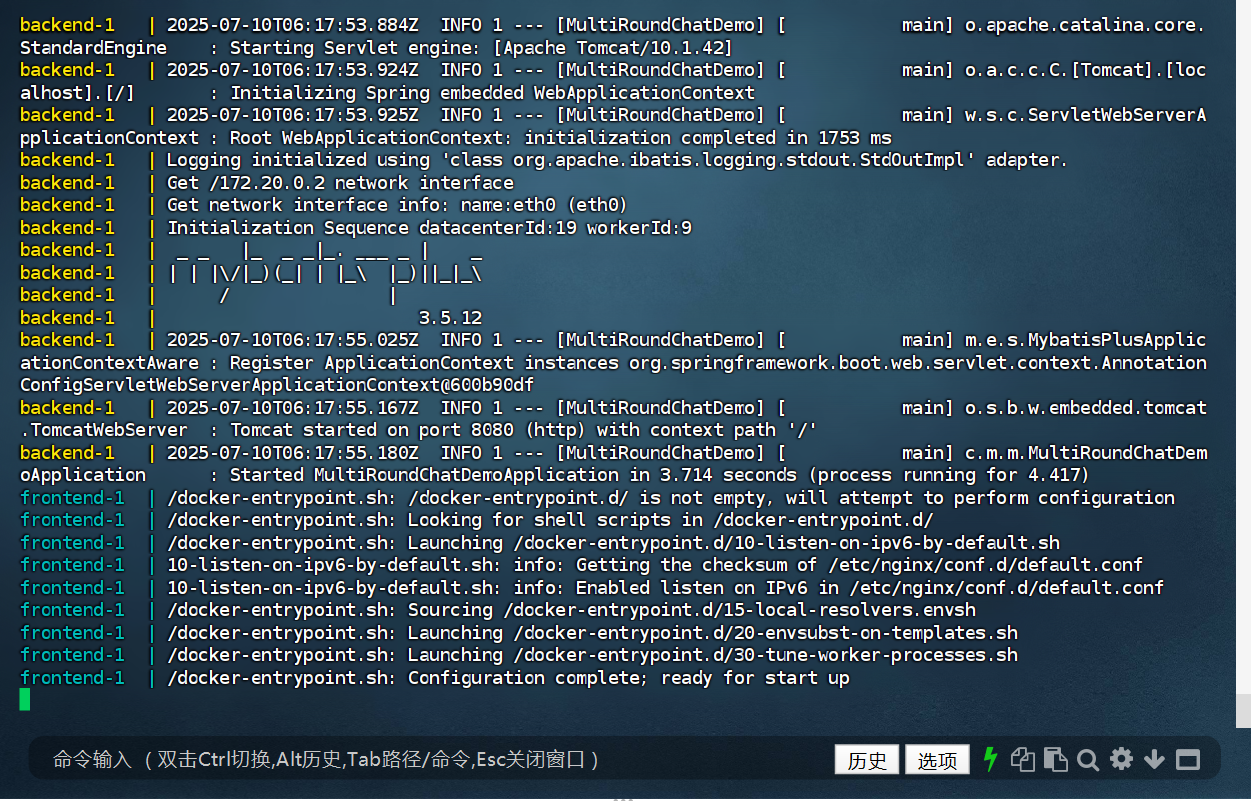Click 'frontend-1' label on the Configuration complete line
1251x801 pixels.
[x=72, y=678]
